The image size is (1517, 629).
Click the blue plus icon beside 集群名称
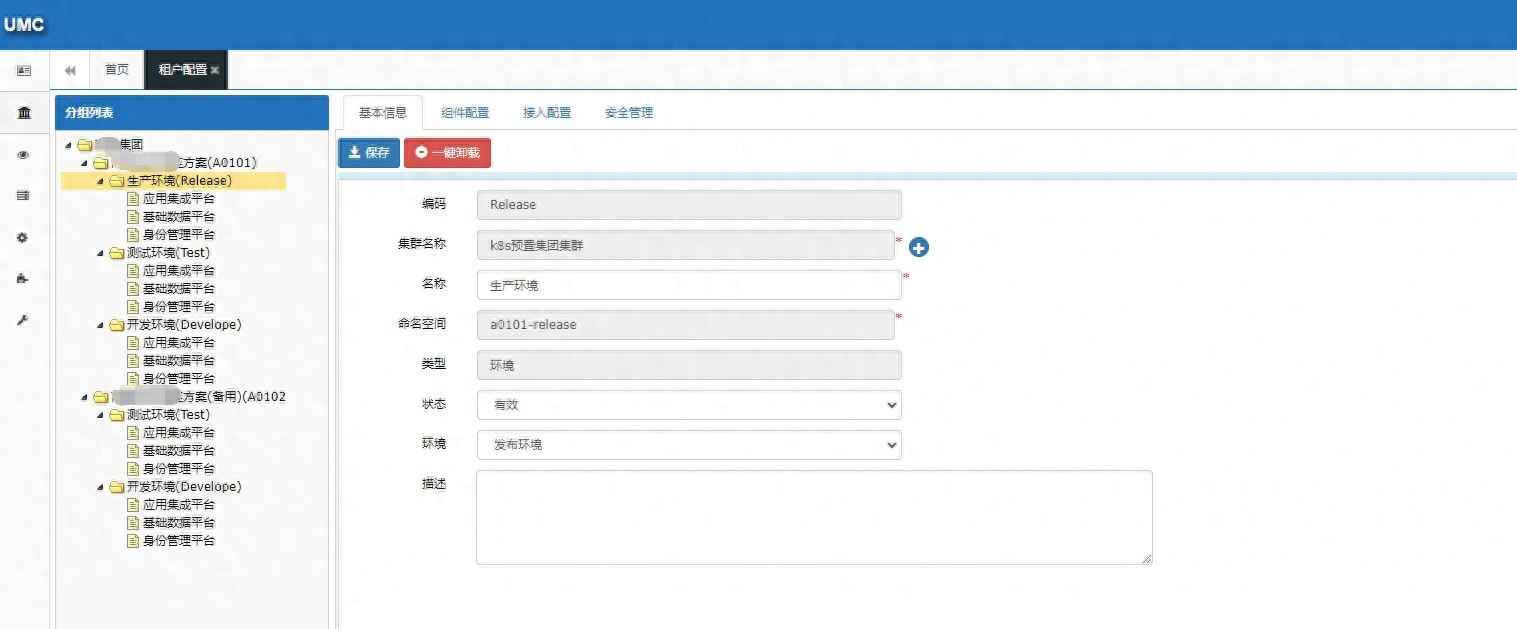[919, 247]
